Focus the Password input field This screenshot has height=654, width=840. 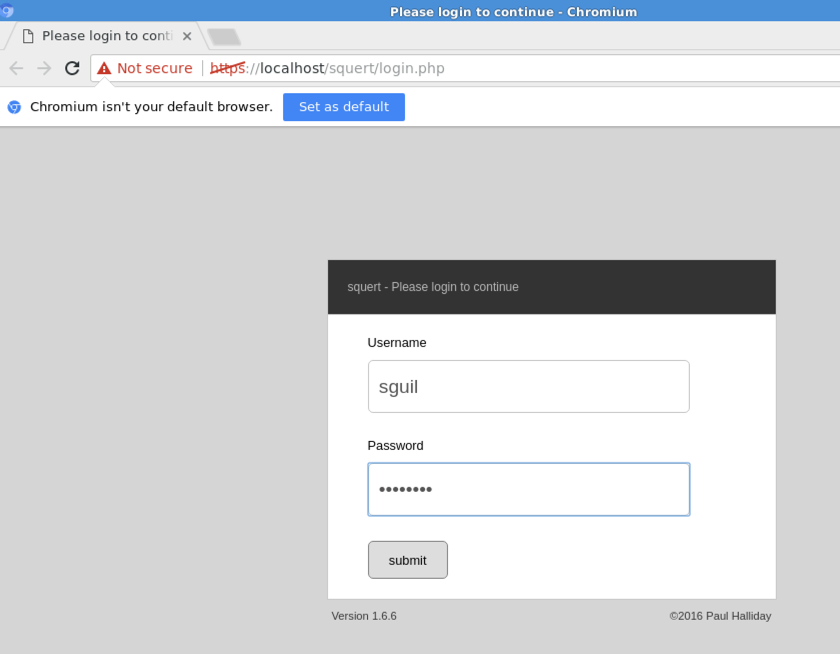tap(529, 489)
